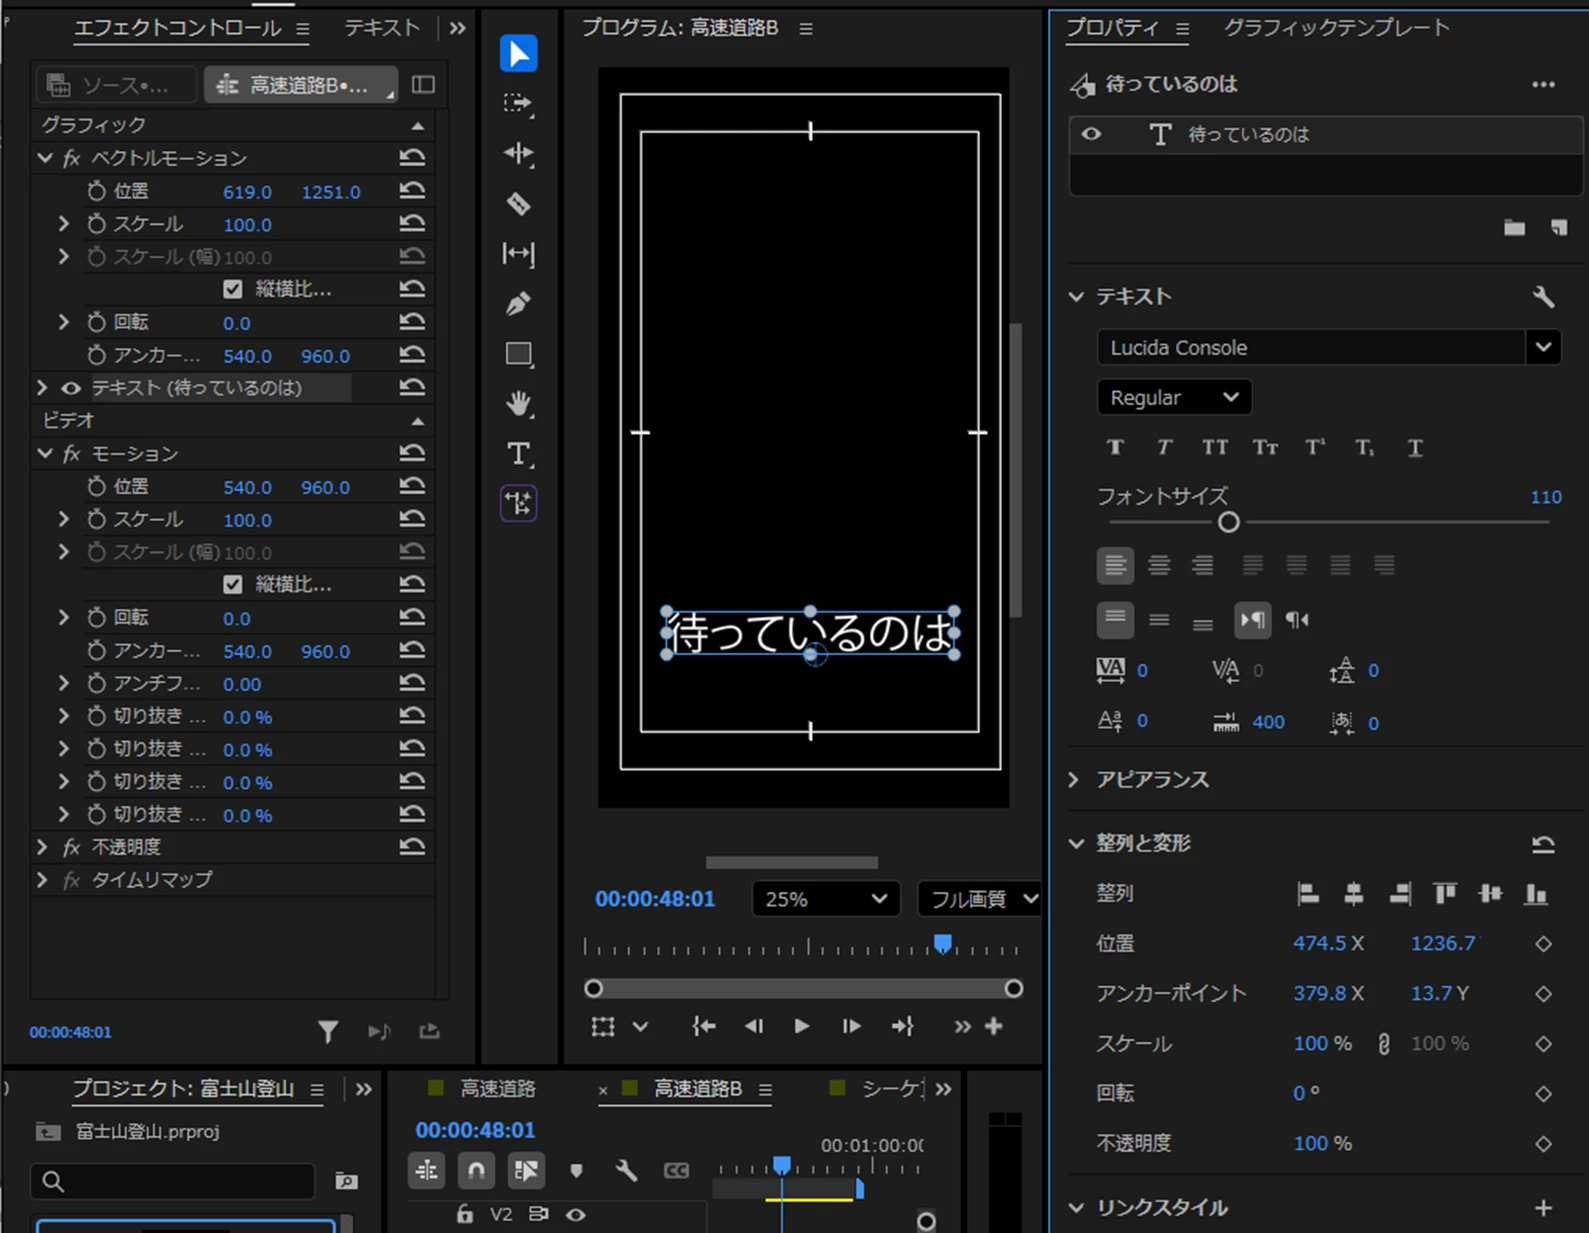1589x1233 pixels.
Task: Align layer to horizontal center
Action: tap(1353, 894)
